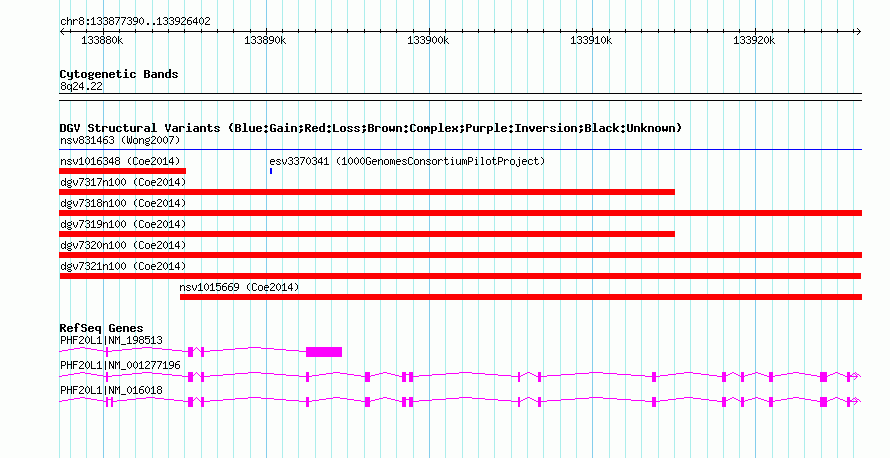Screen dimensions: 890x458
Task: Click the red bar under dgv7317n100
Action: tap(367, 192)
